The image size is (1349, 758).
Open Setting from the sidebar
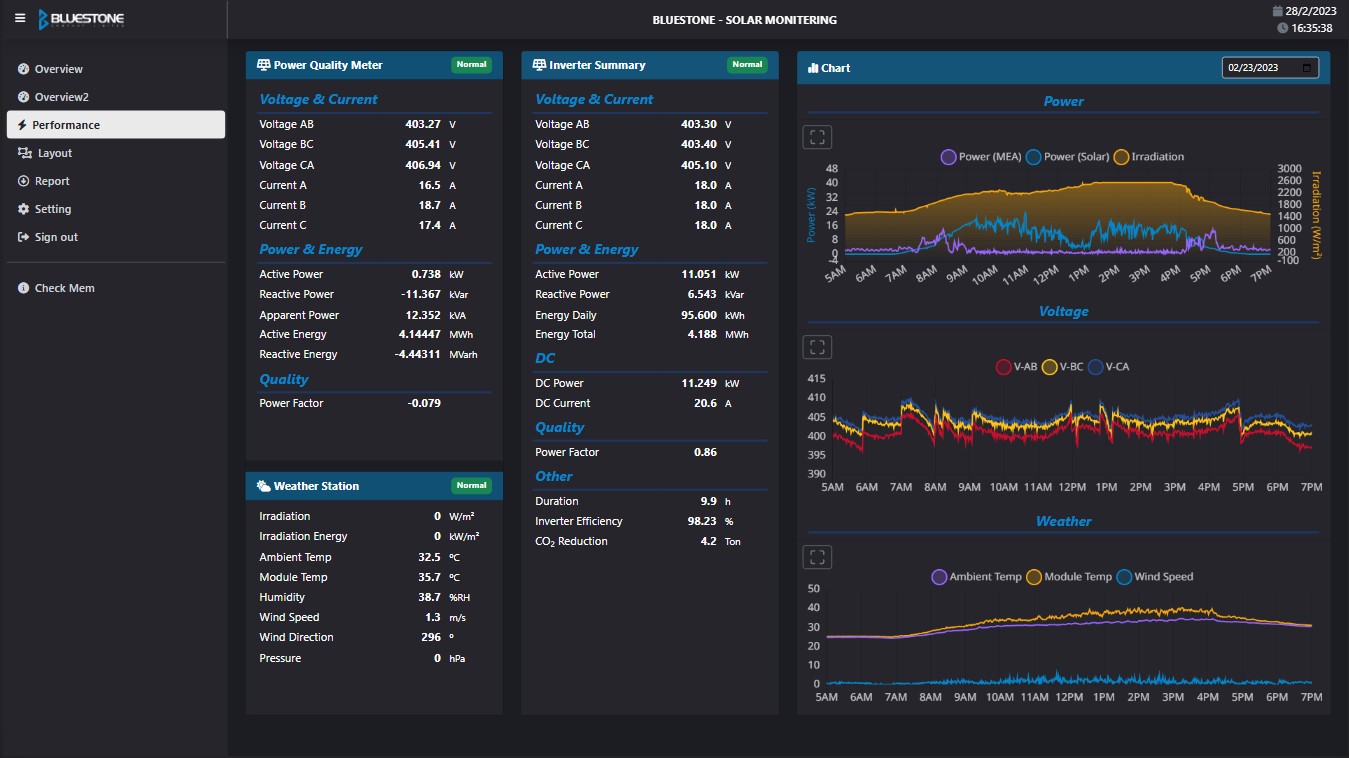53,209
